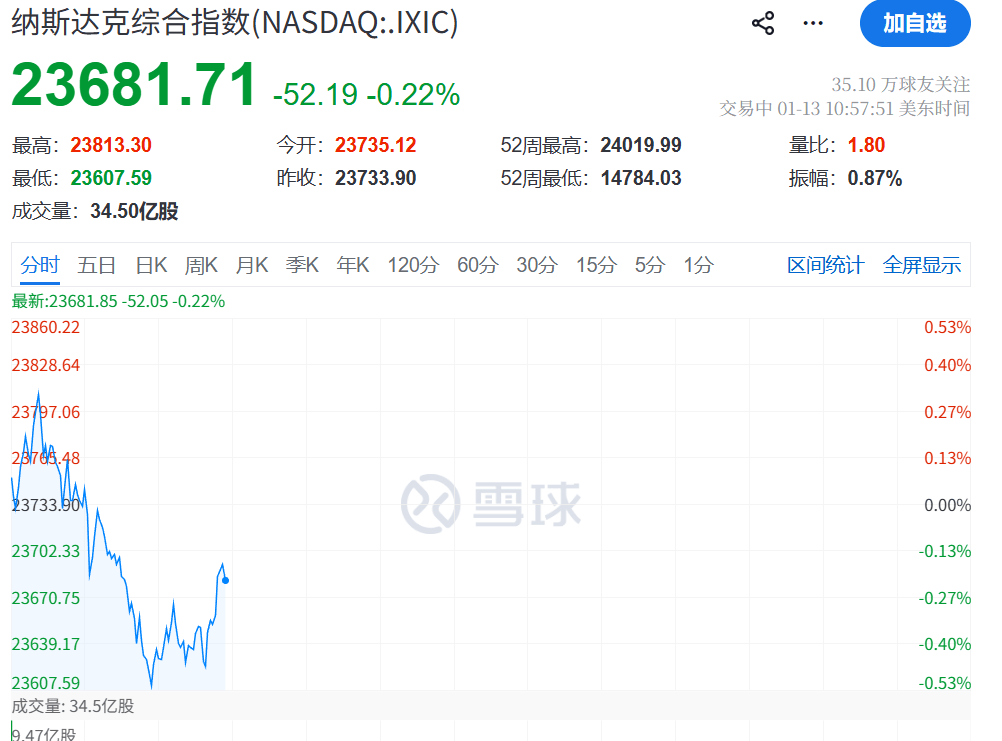Click the 23828.64 y-axis label
1002x741 pixels.
pos(46,365)
